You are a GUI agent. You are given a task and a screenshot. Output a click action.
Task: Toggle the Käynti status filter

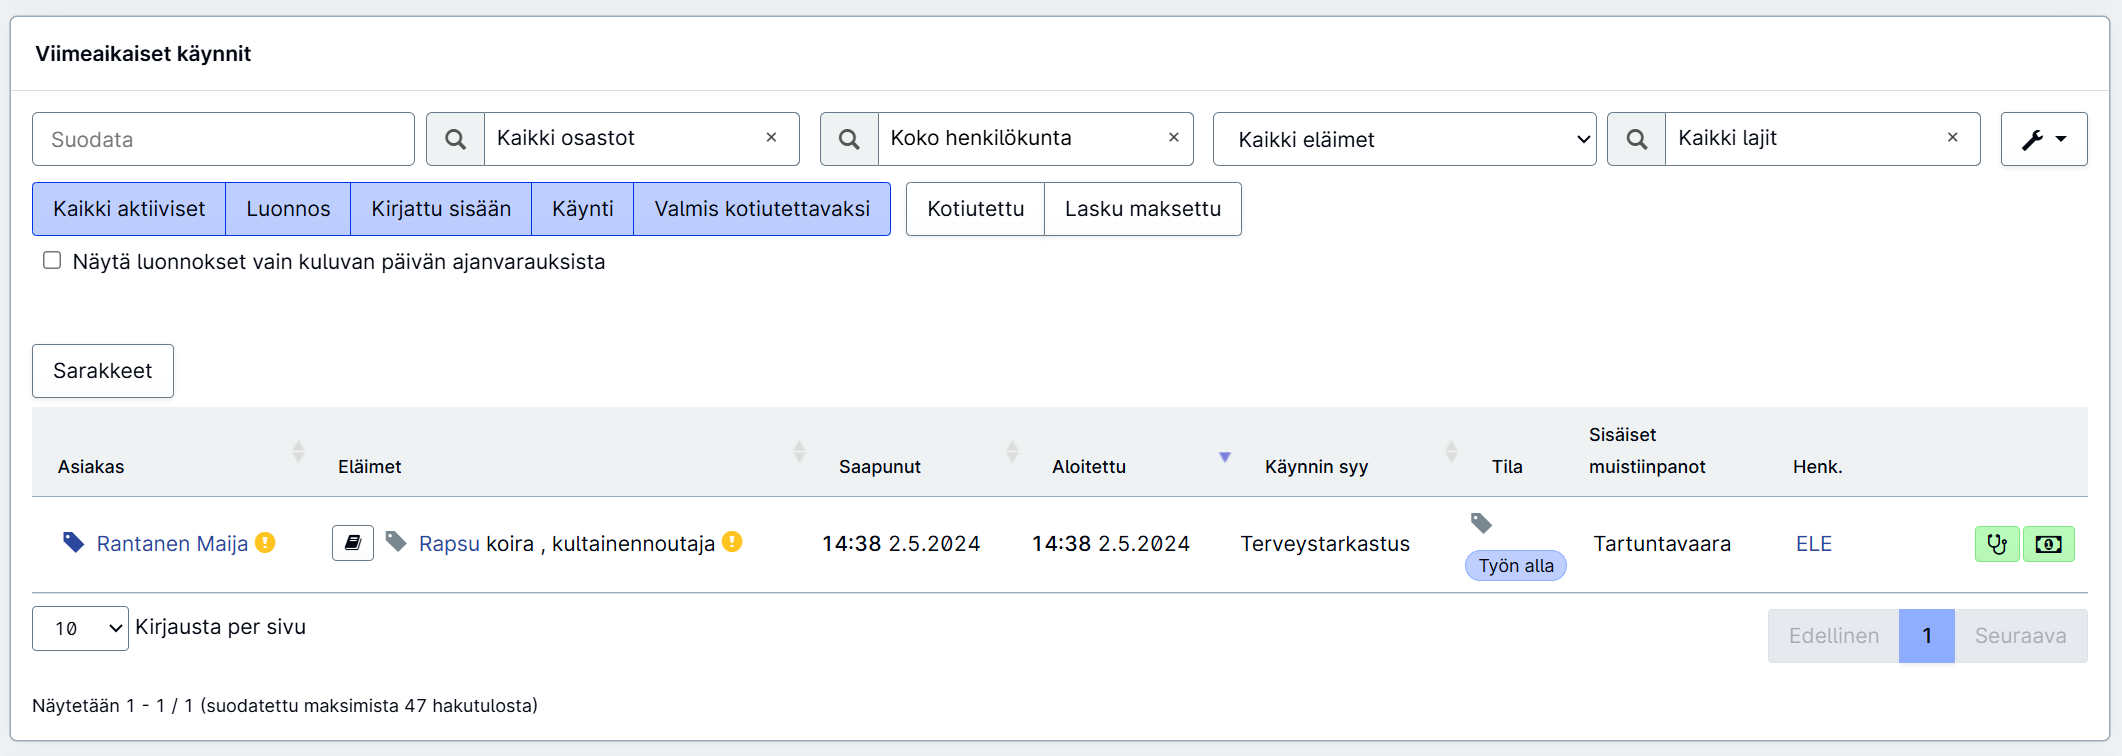click(583, 209)
